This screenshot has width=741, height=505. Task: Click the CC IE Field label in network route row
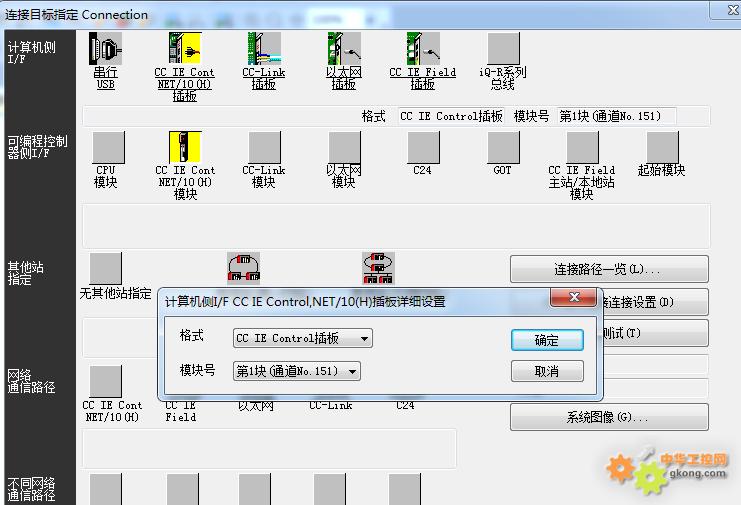tap(181, 411)
